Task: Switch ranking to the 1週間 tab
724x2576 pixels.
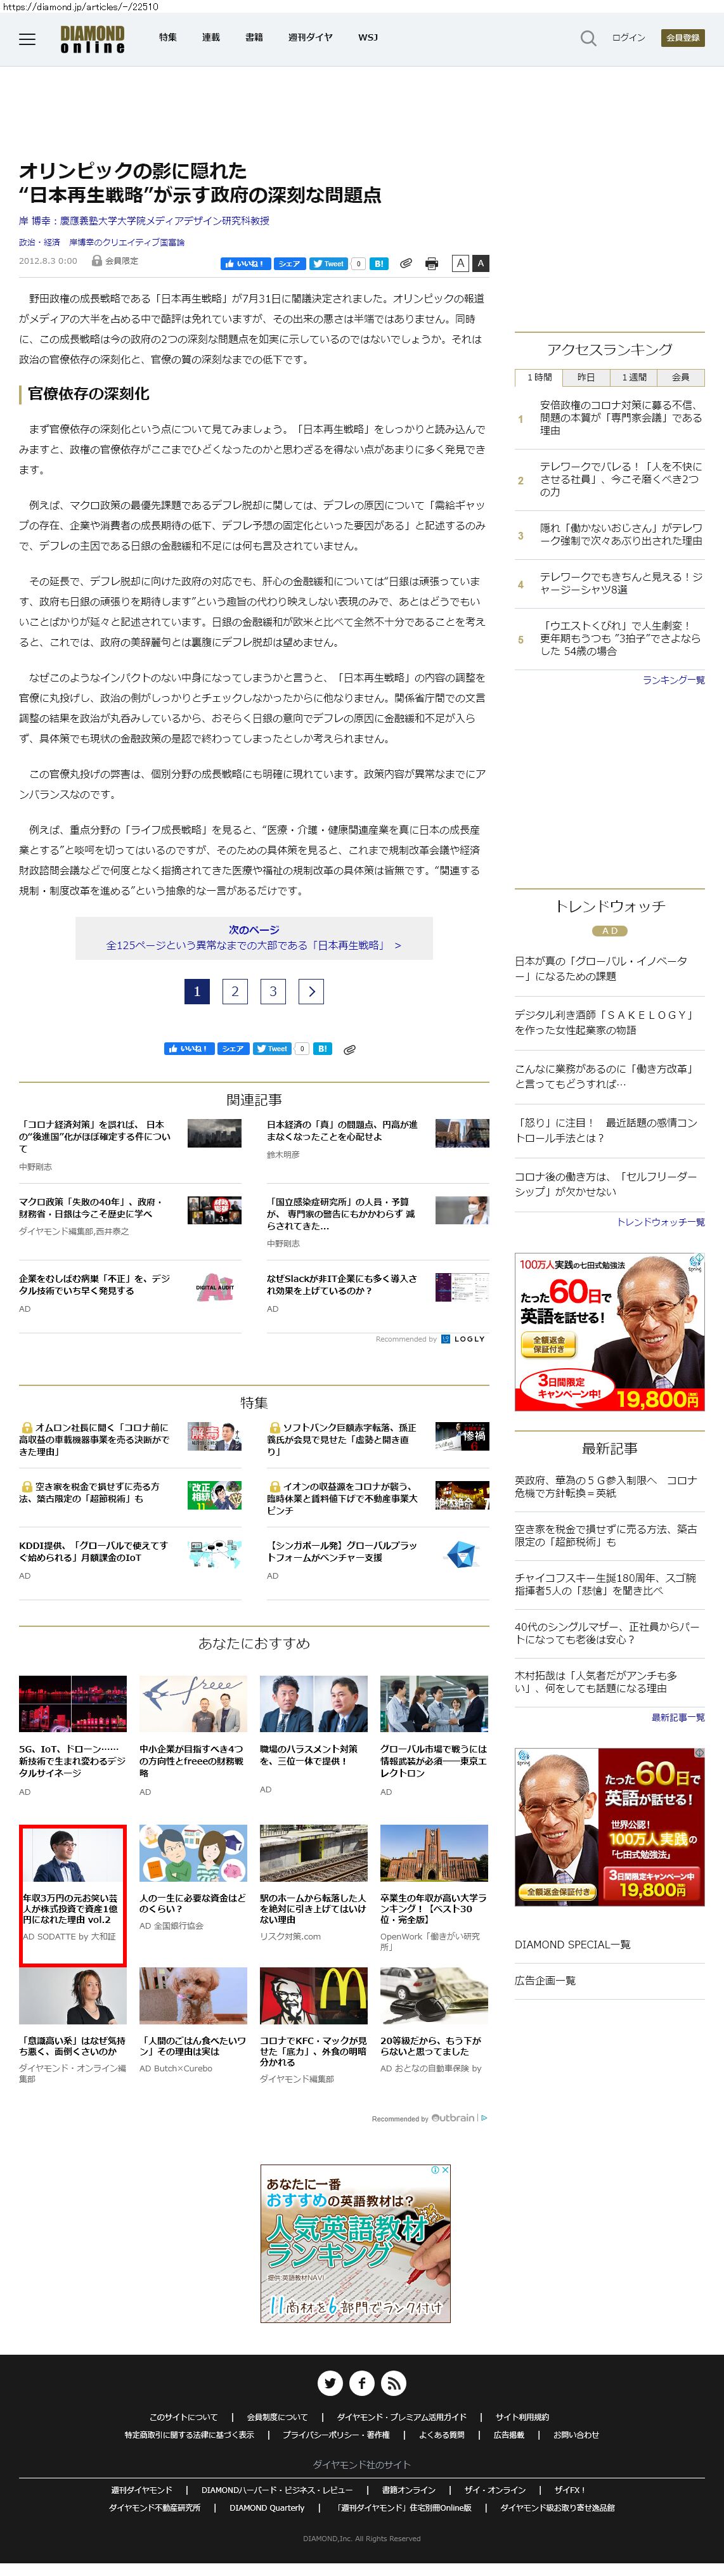Action: (x=633, y=377)
